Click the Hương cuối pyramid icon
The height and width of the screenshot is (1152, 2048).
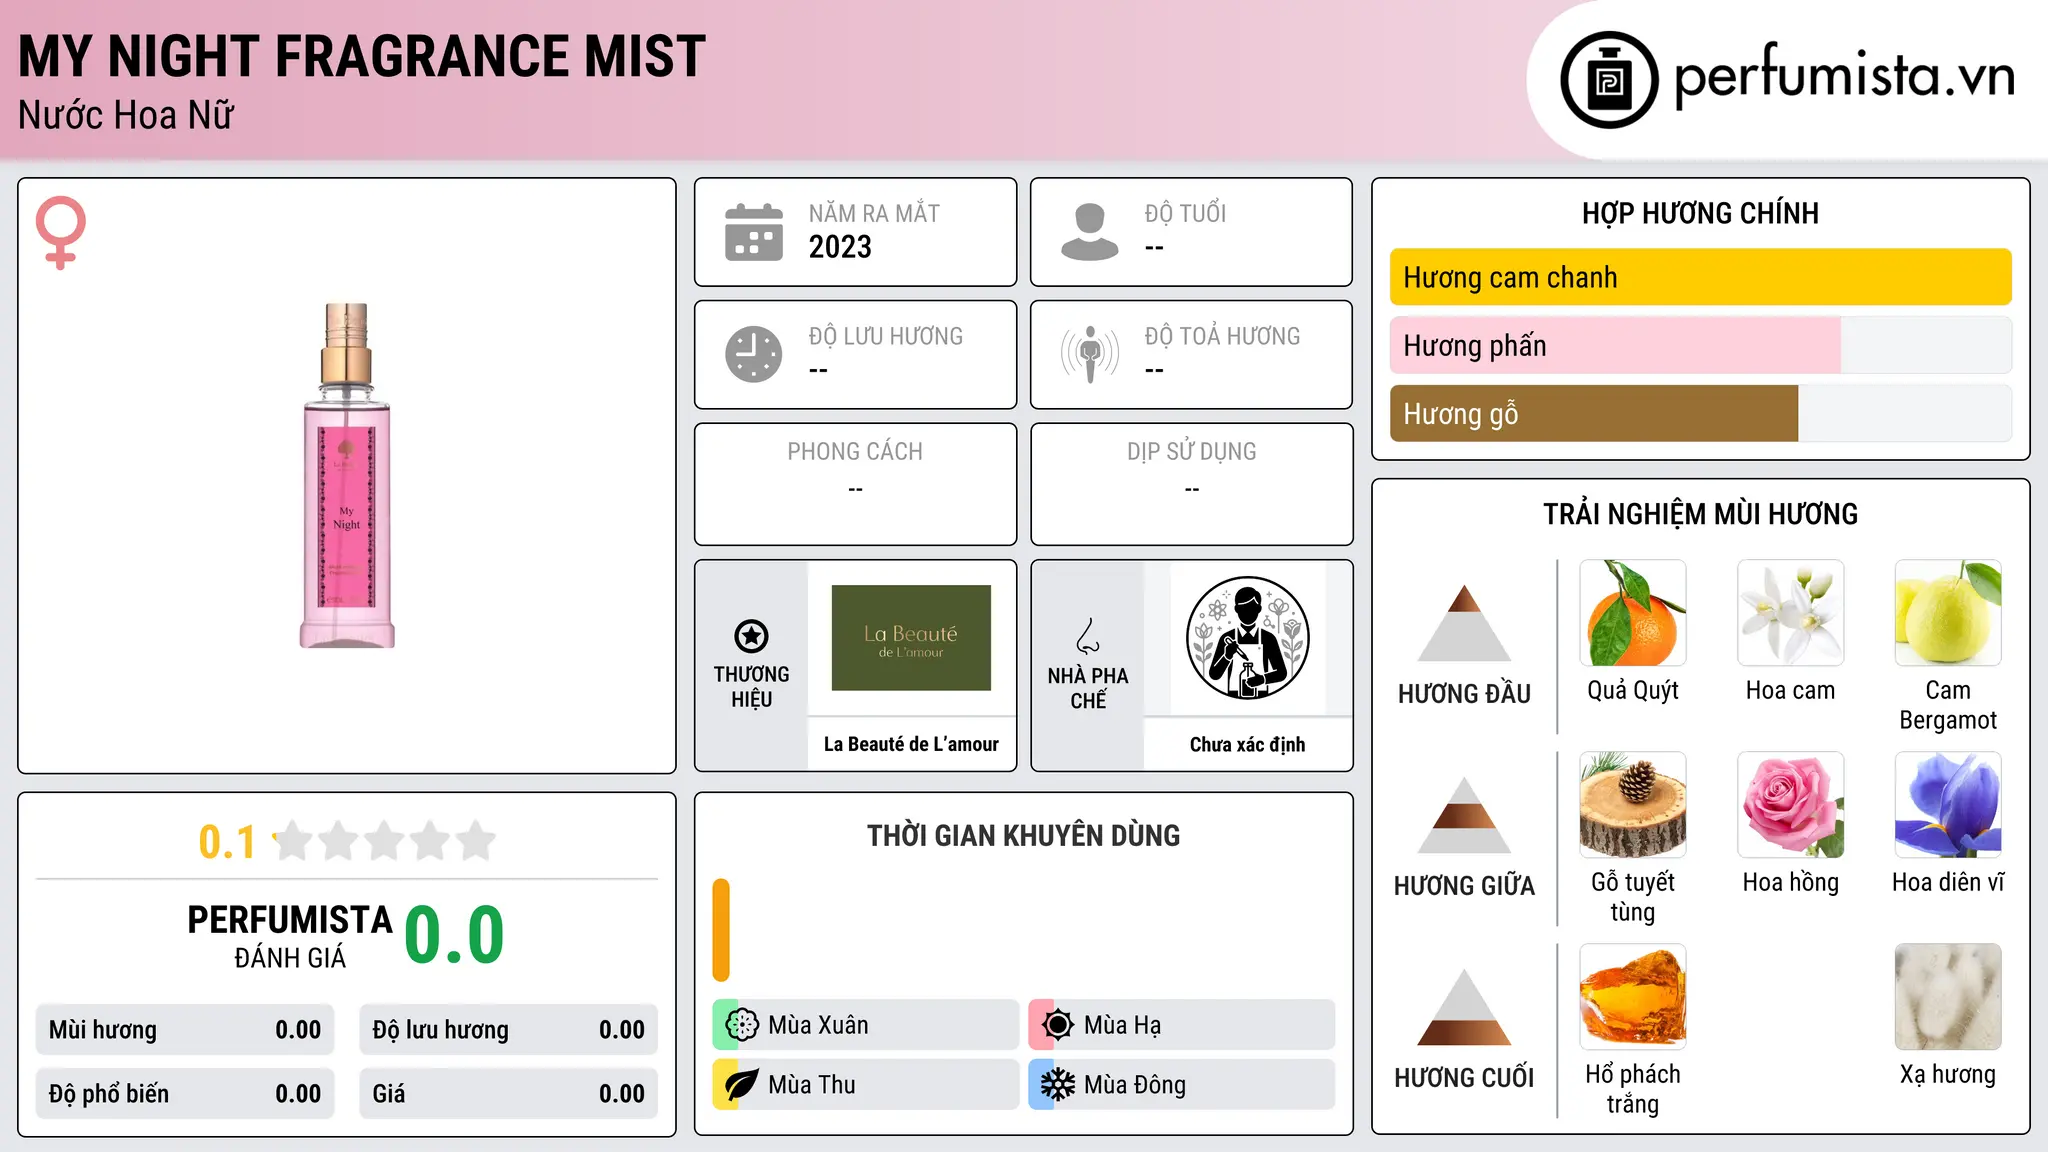pos(1464,1007)
